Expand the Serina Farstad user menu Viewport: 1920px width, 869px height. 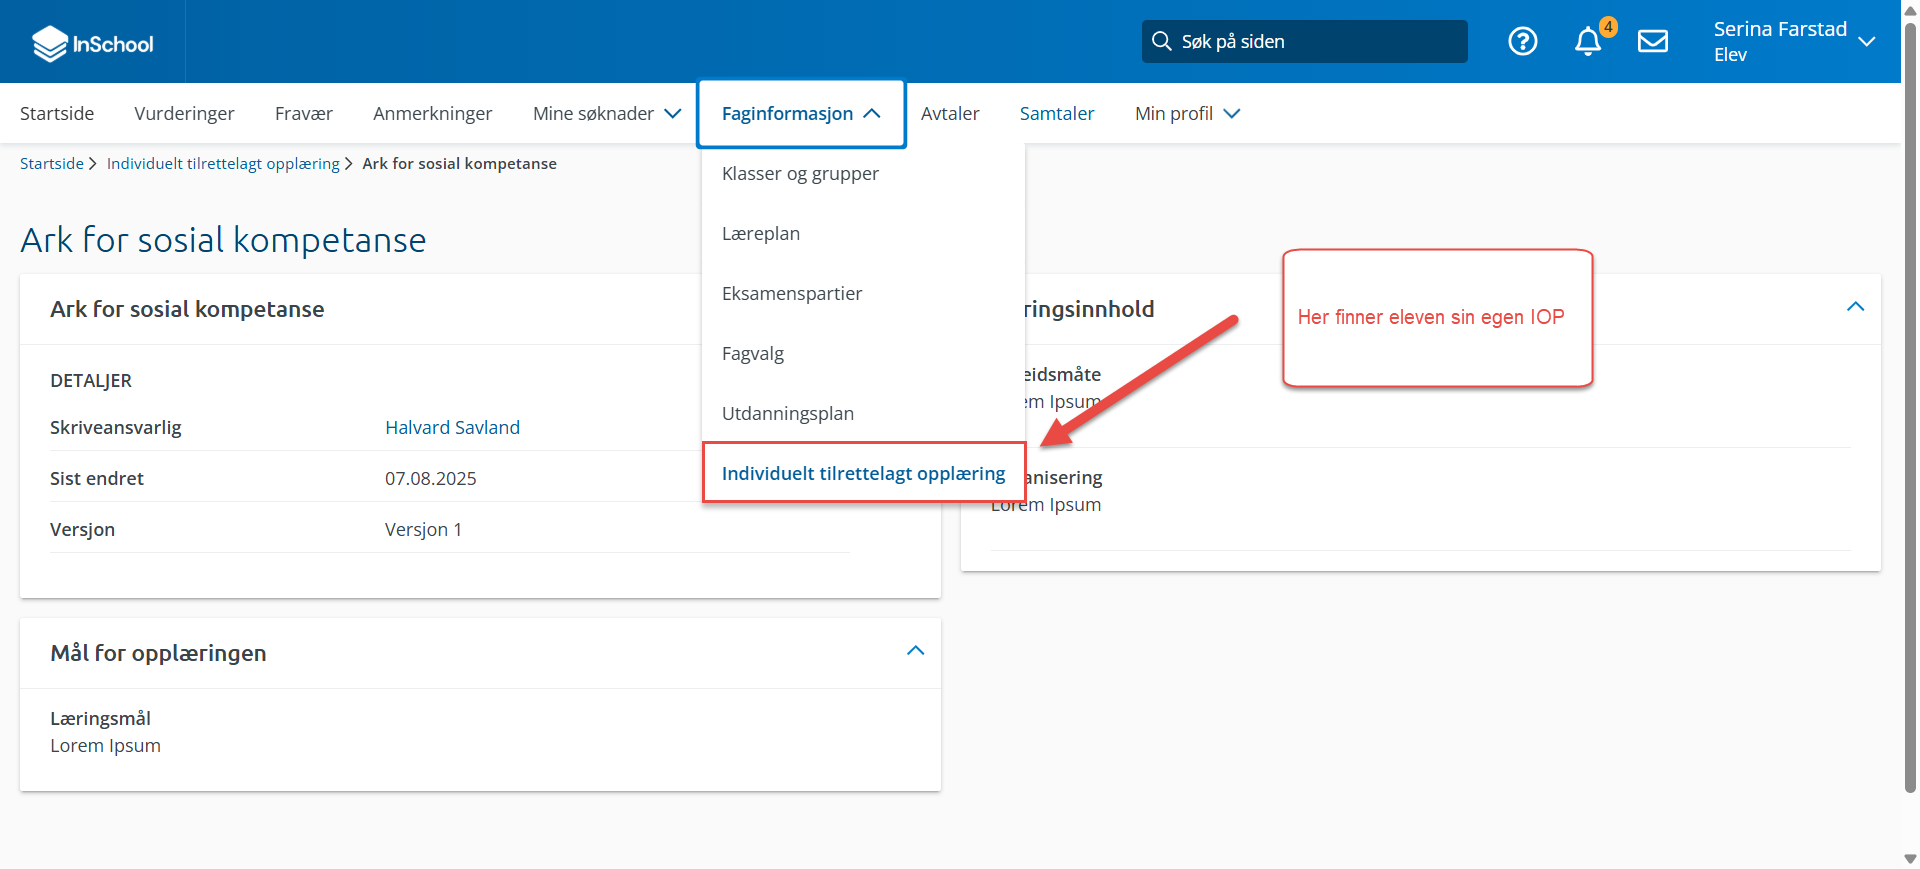1793,41
